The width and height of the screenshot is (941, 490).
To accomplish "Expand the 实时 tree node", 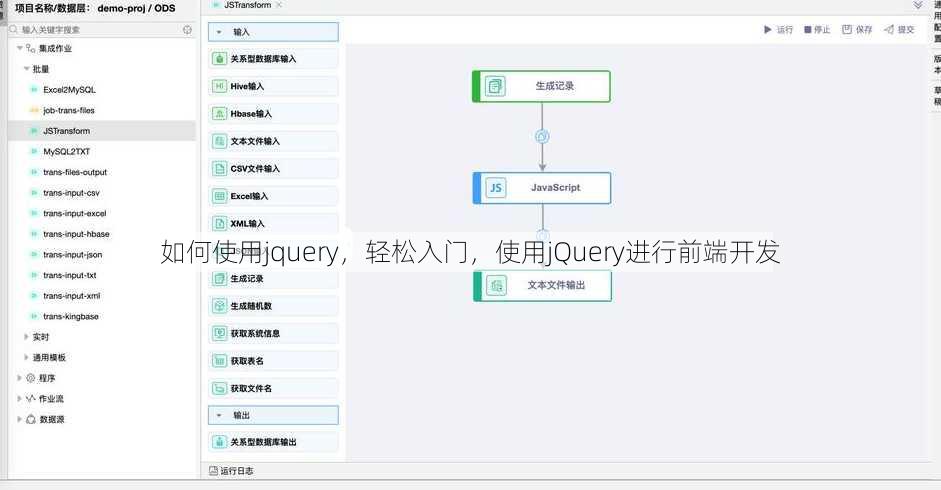I will click(x=26, y=337).
